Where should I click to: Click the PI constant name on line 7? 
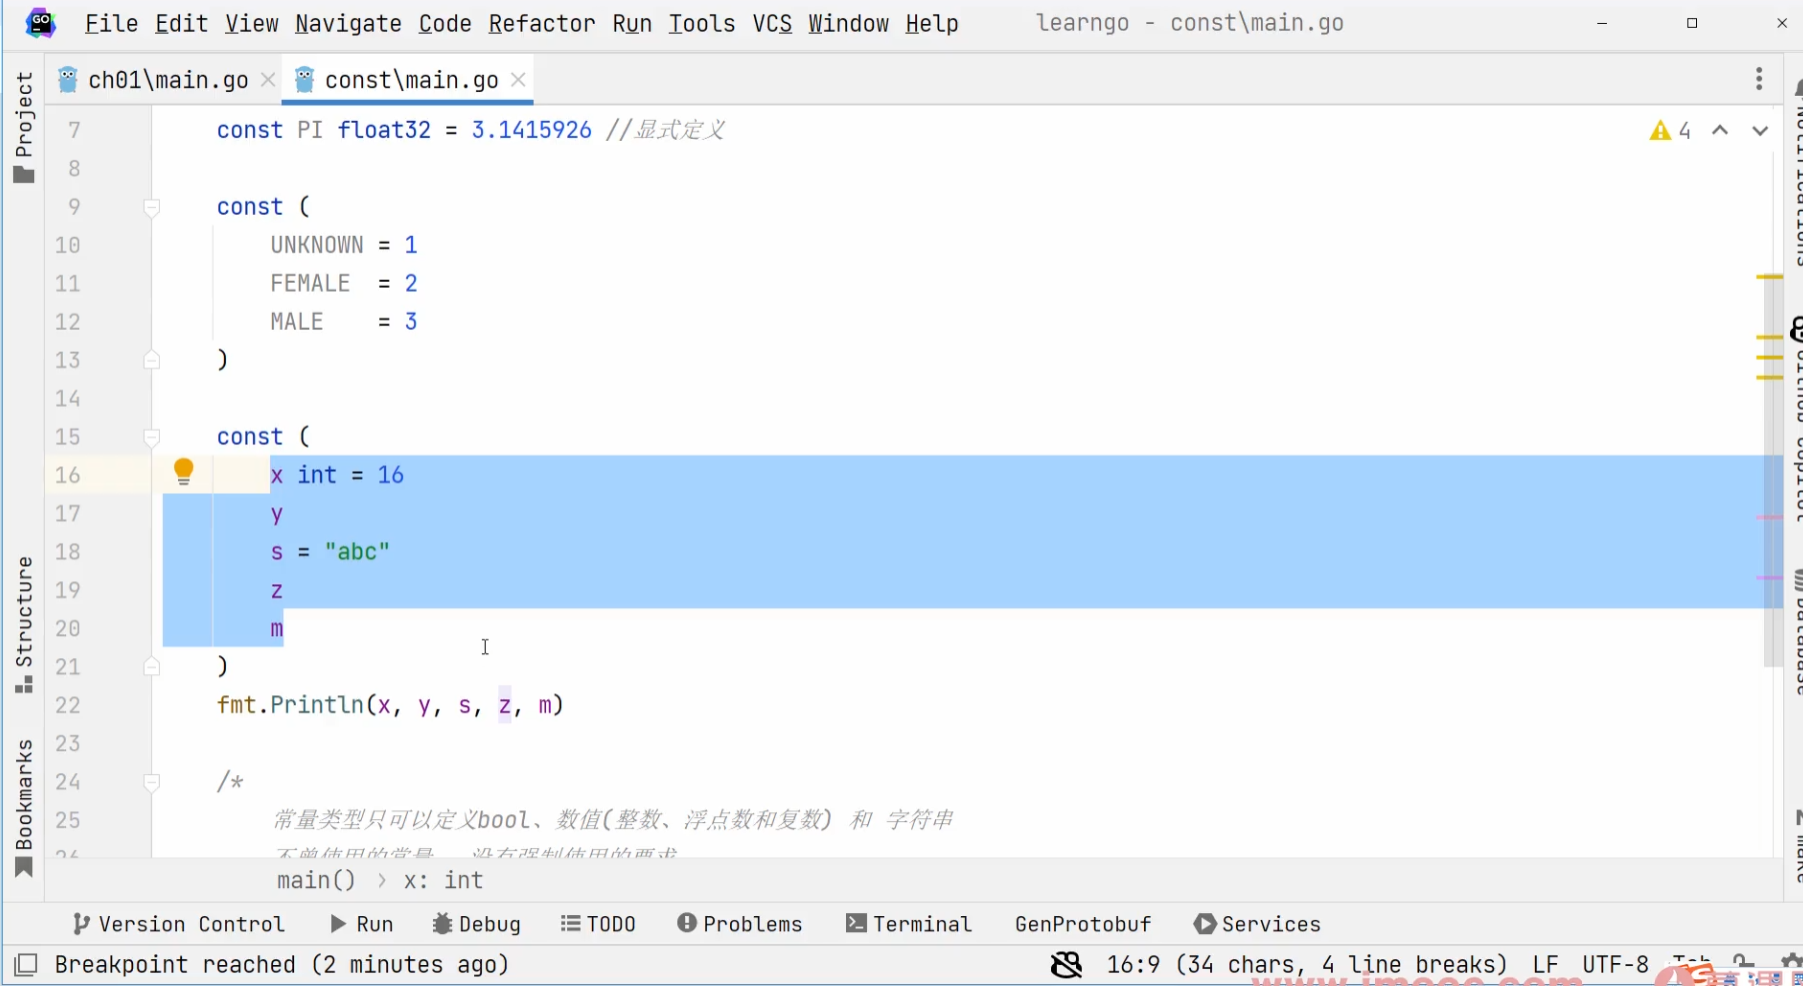310,130
